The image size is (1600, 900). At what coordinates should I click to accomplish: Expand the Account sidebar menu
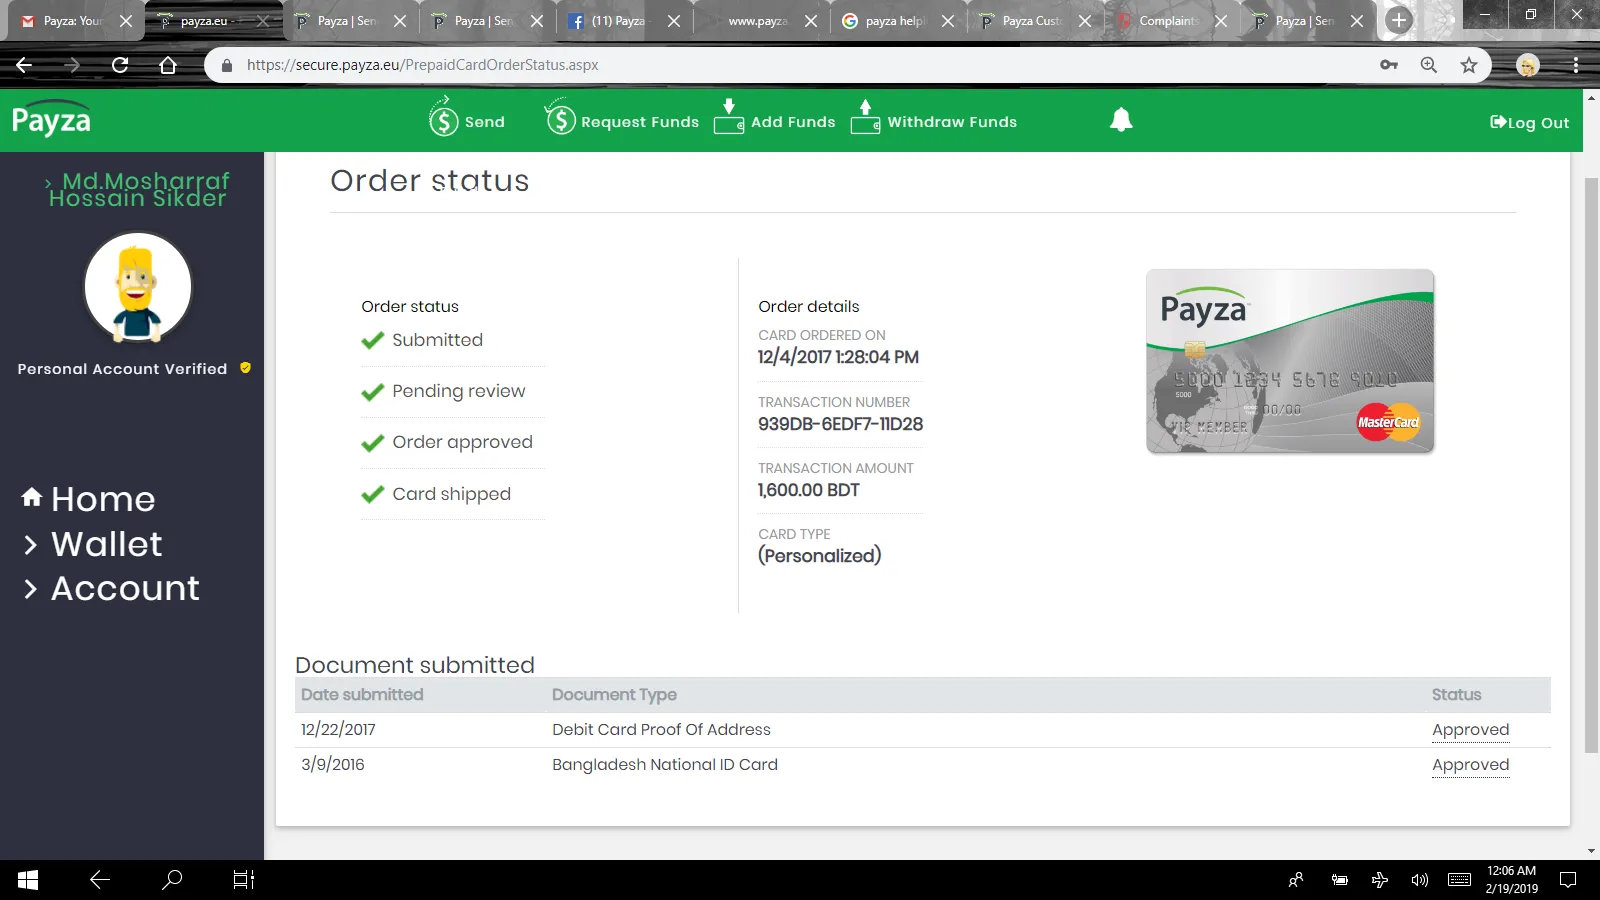[125, 588]
